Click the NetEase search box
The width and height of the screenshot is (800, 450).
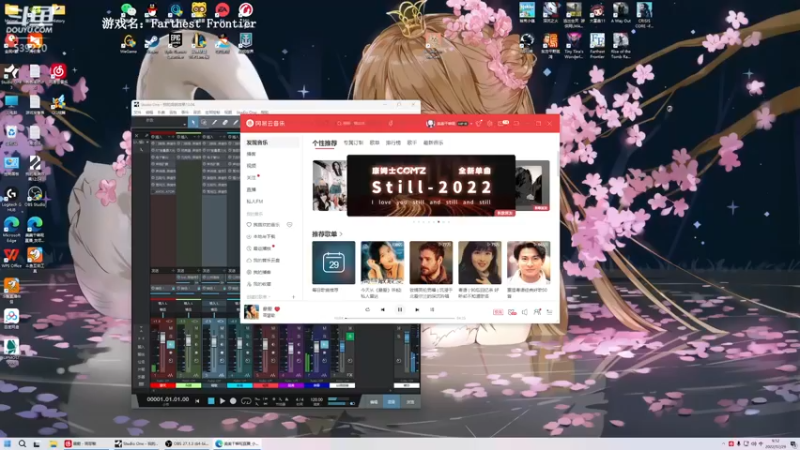click(x=357, y=123)
